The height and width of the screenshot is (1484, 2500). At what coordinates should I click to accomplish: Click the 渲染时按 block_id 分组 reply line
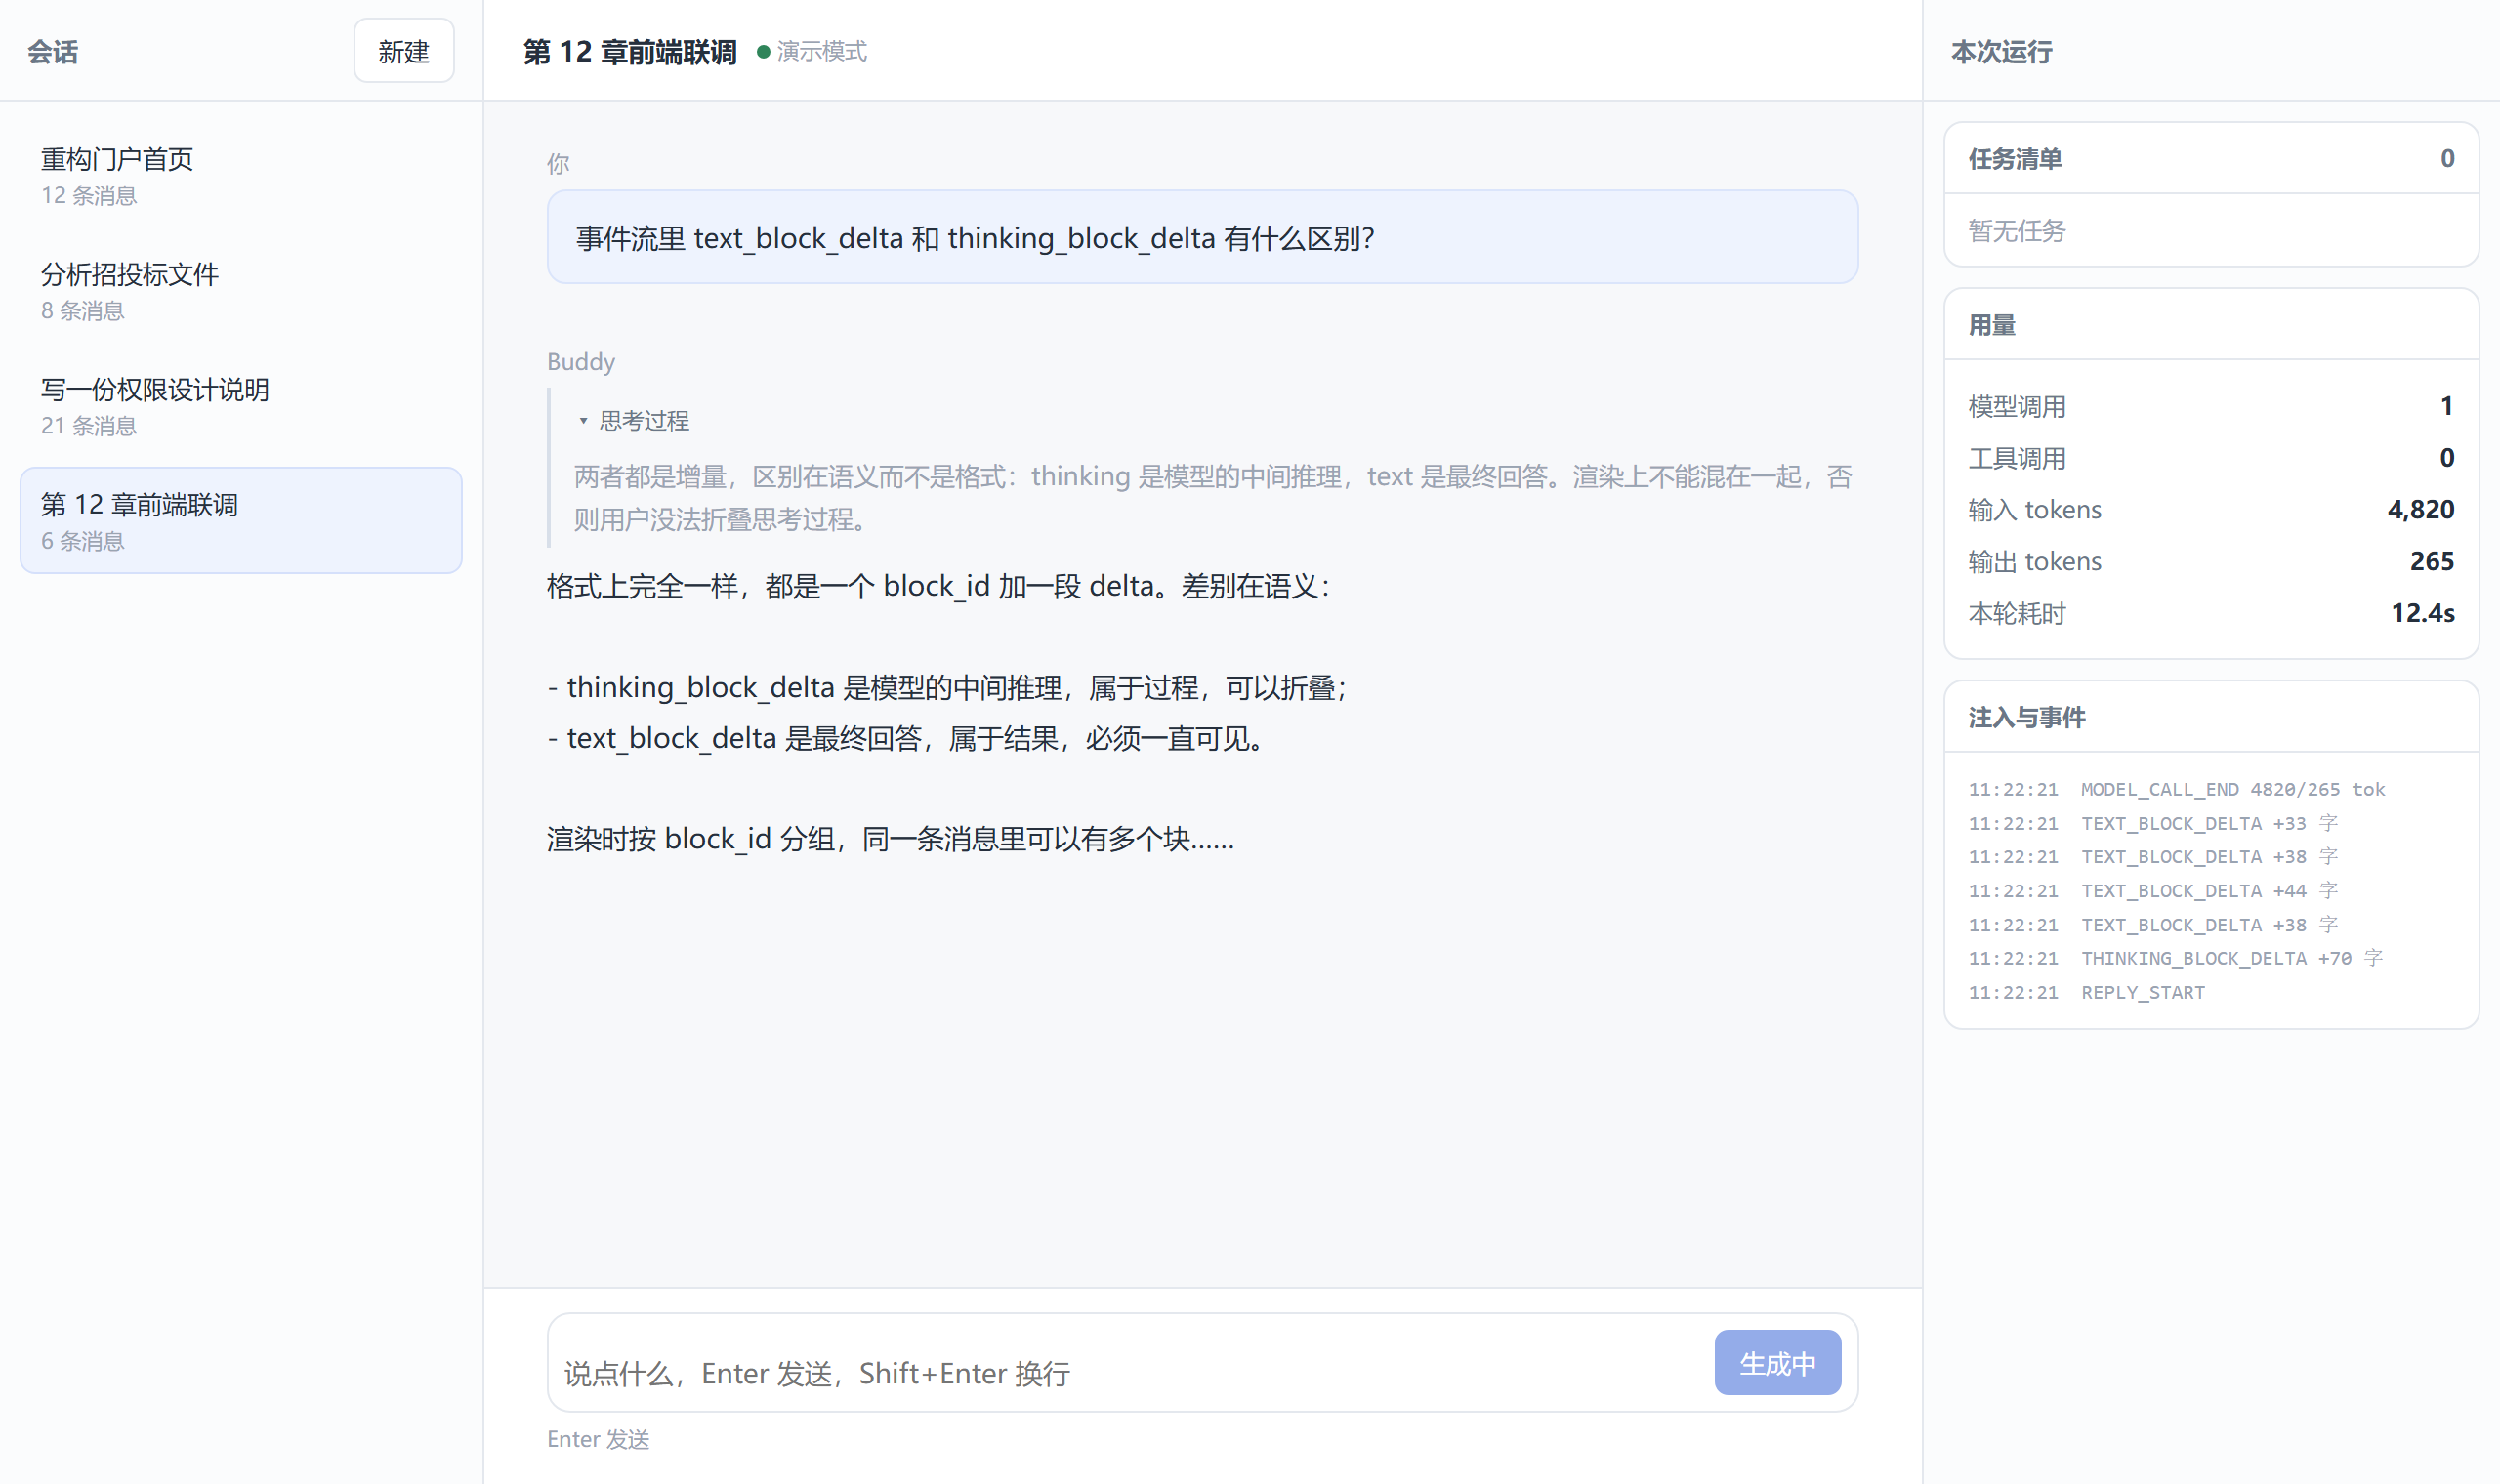890,838
